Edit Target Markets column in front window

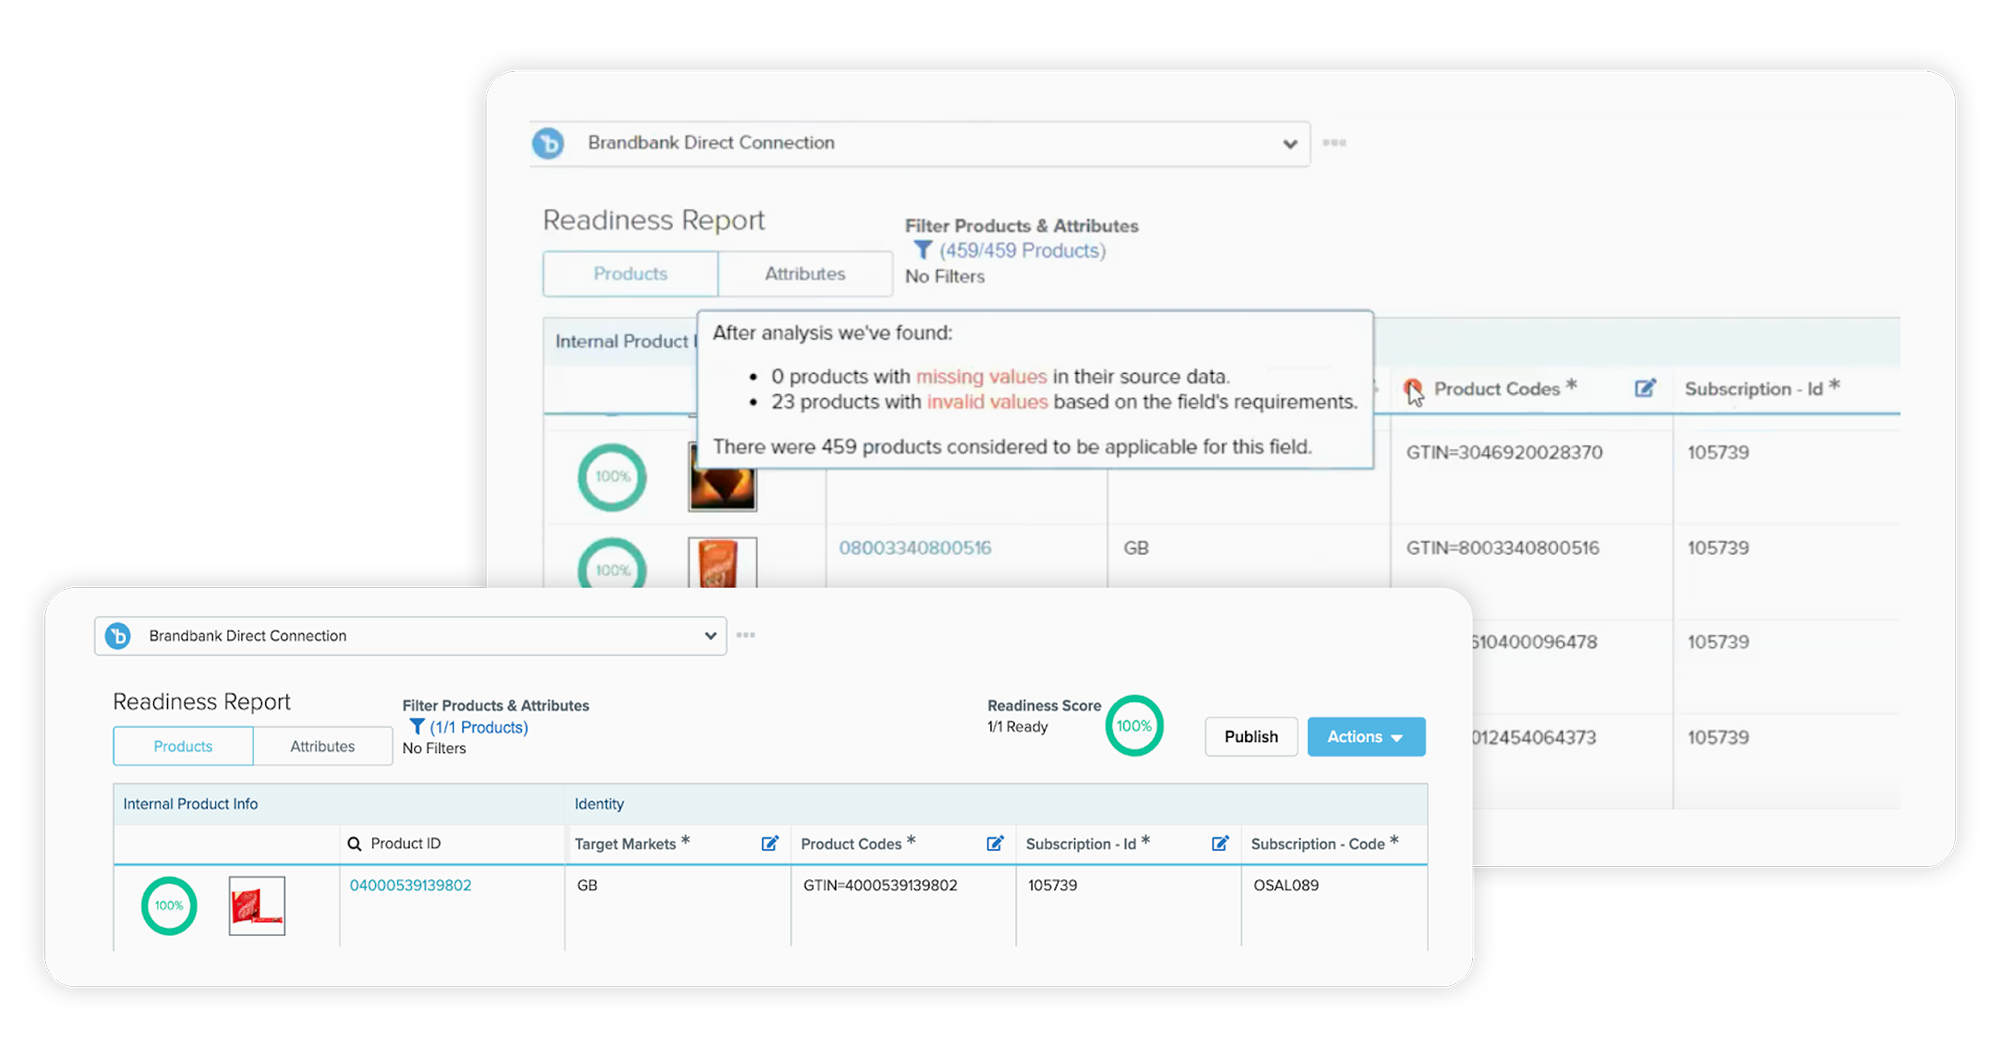(770, 844)
